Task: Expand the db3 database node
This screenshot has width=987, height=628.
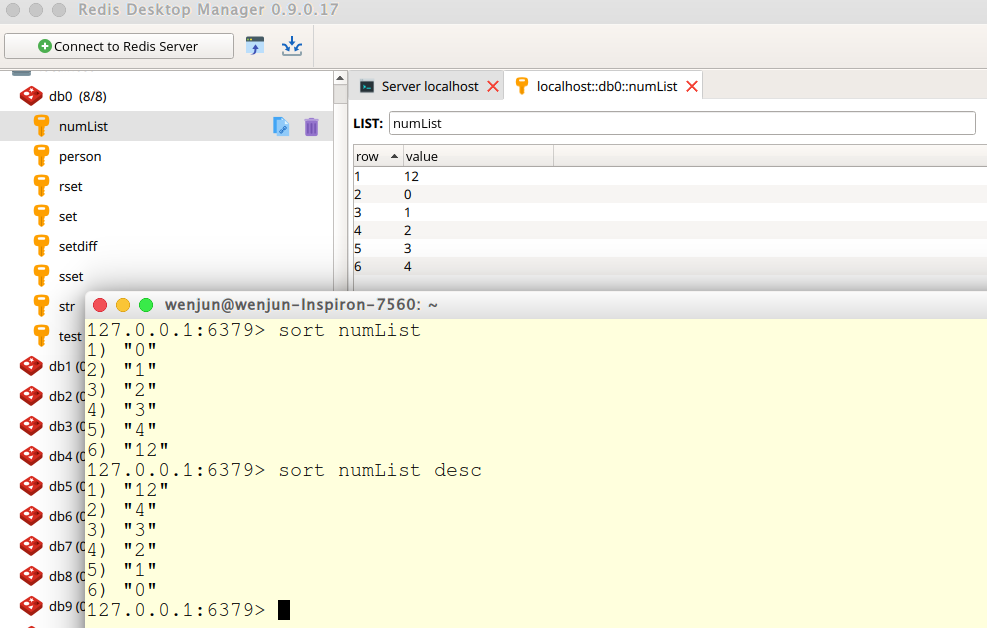Action: 31,426
